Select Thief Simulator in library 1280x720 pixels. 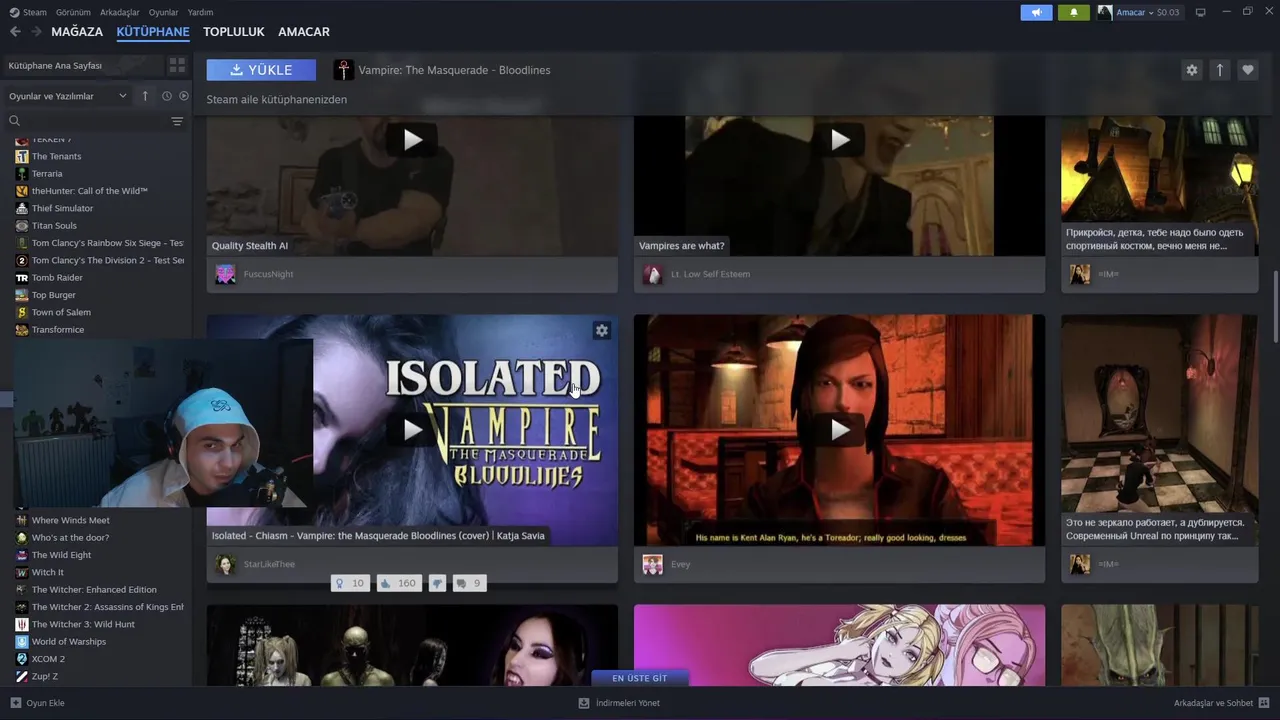(62, 208)
